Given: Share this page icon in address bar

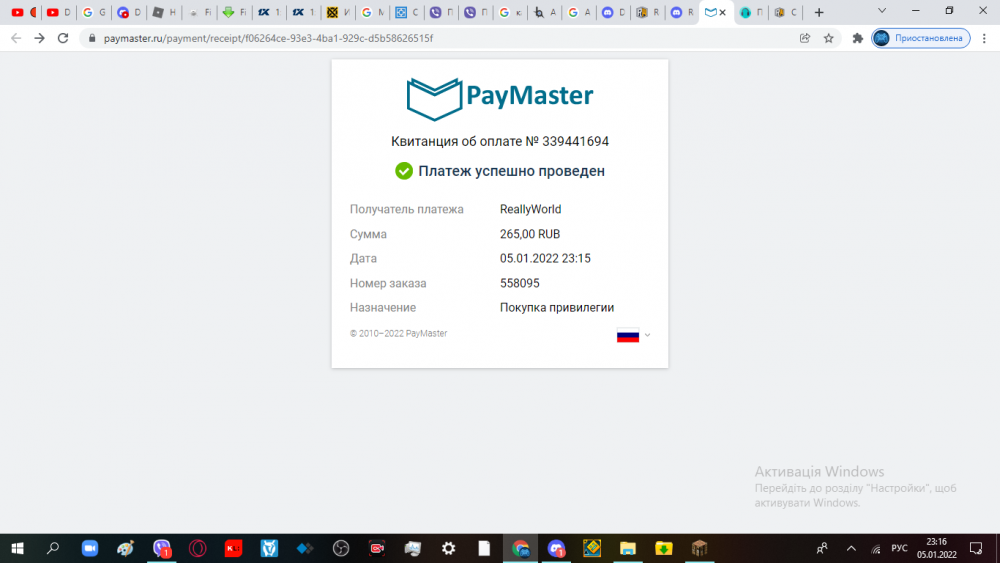Looking at the screenshot, I should point(805,38).
